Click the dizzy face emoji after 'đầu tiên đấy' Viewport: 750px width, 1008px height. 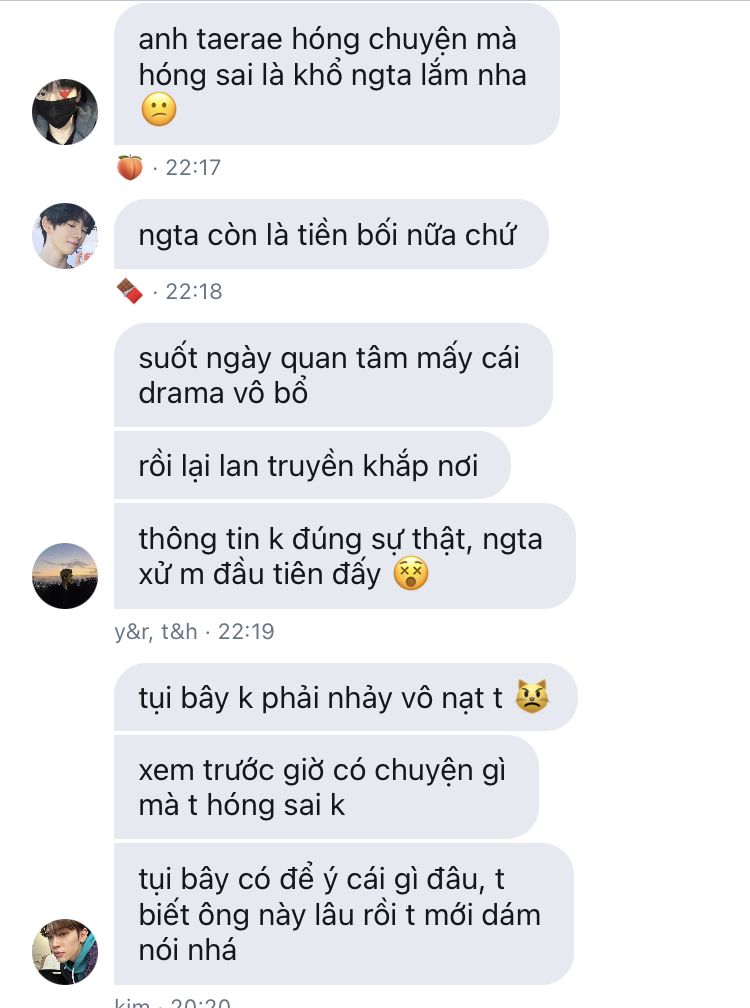click(411, 574)
